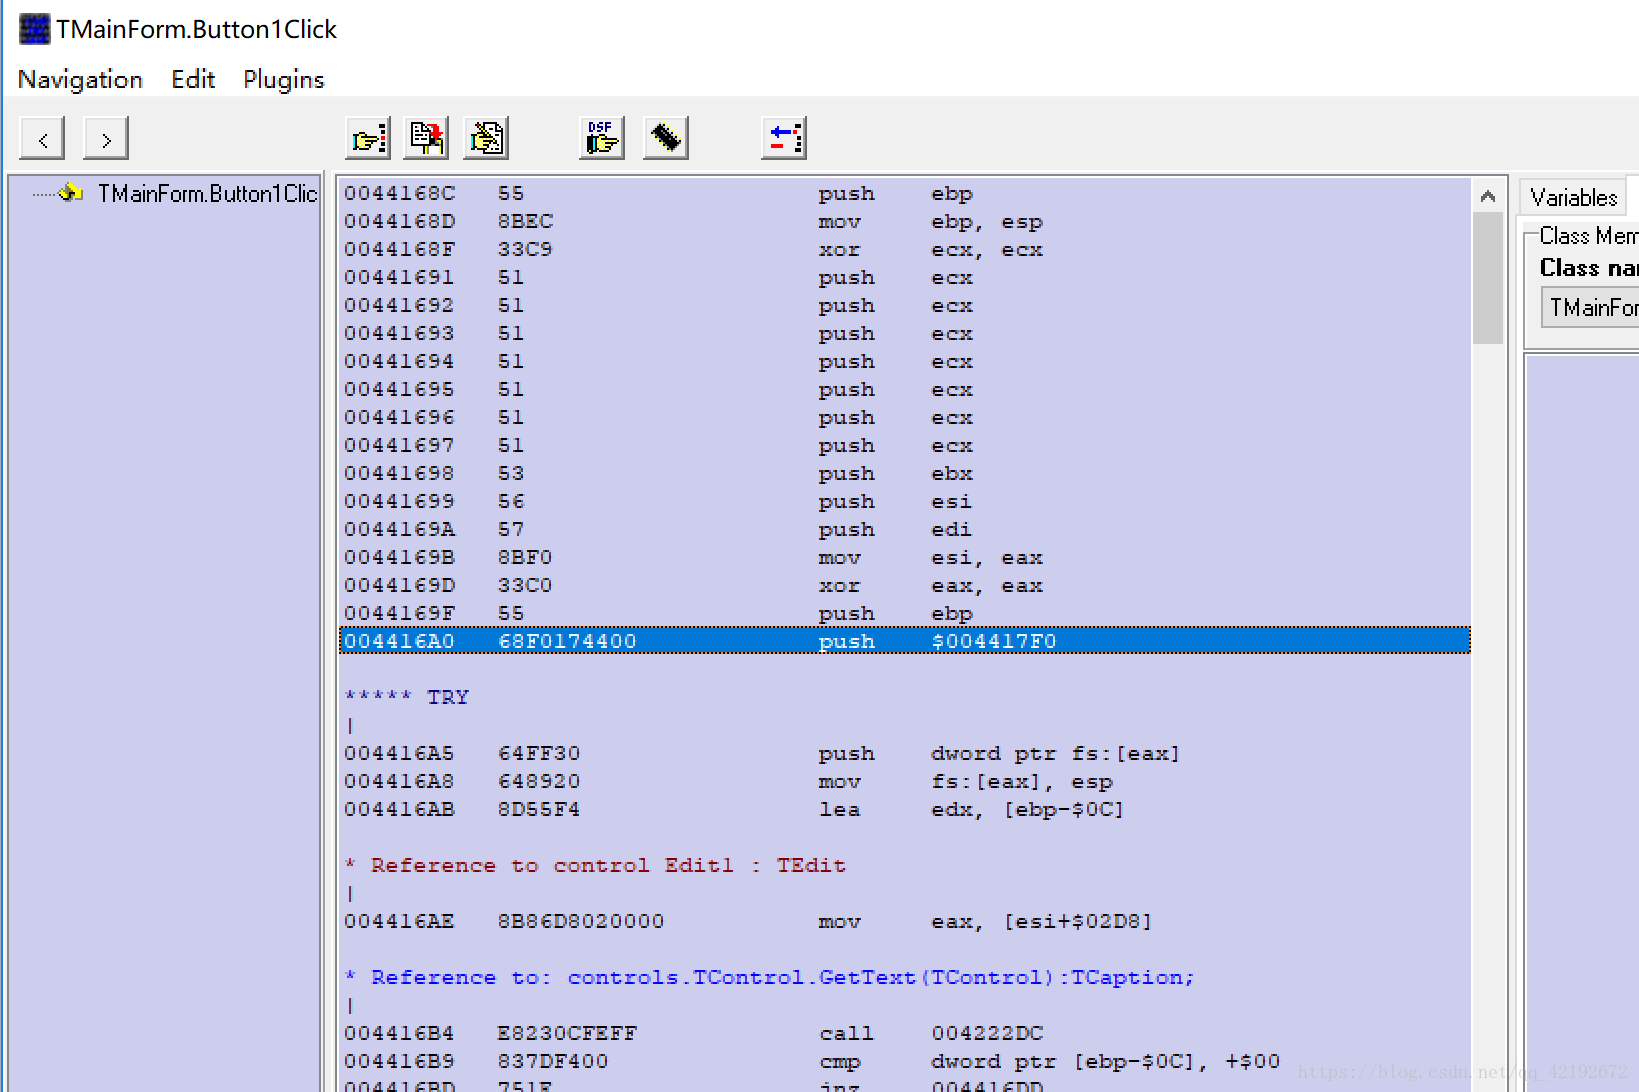This screenshot has width=1639, height=1092.
Task: Select the highlighted push $004417F0 line
Action: 904,641
